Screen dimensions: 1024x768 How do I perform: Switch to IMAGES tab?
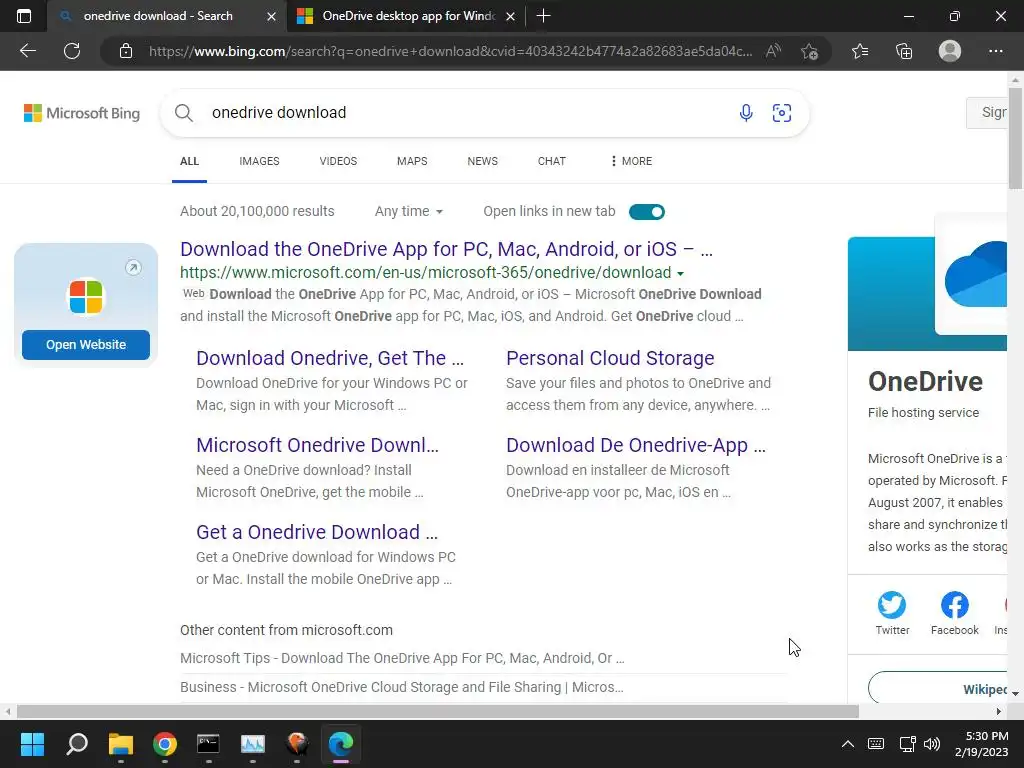coord(259,161)
